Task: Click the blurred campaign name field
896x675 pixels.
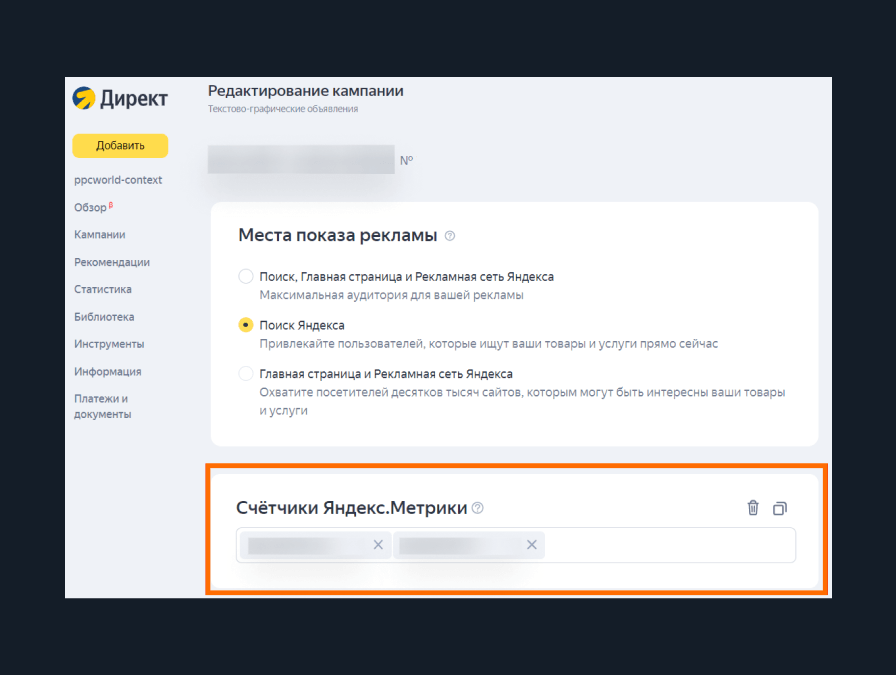Action: coord(301,159)
